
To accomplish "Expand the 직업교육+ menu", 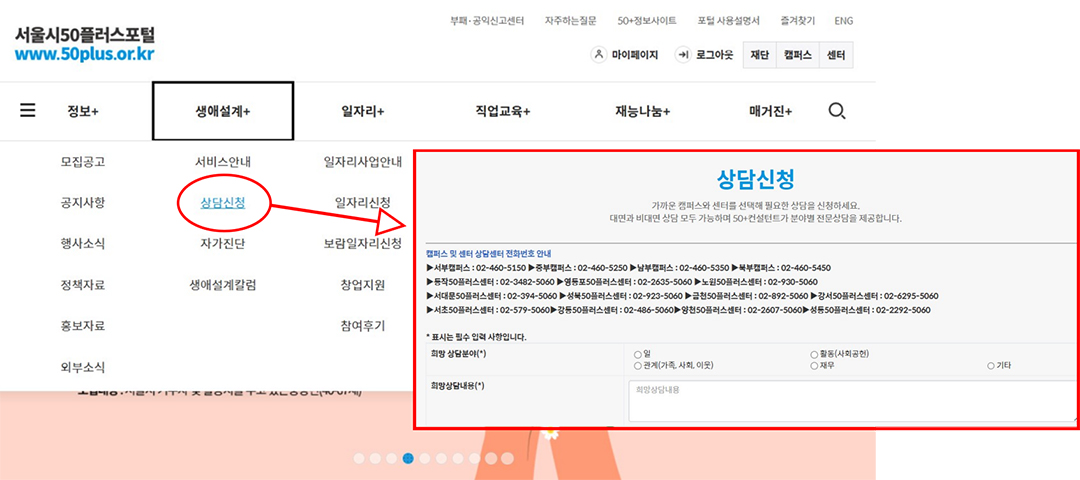I will click(x=502, y=111).
